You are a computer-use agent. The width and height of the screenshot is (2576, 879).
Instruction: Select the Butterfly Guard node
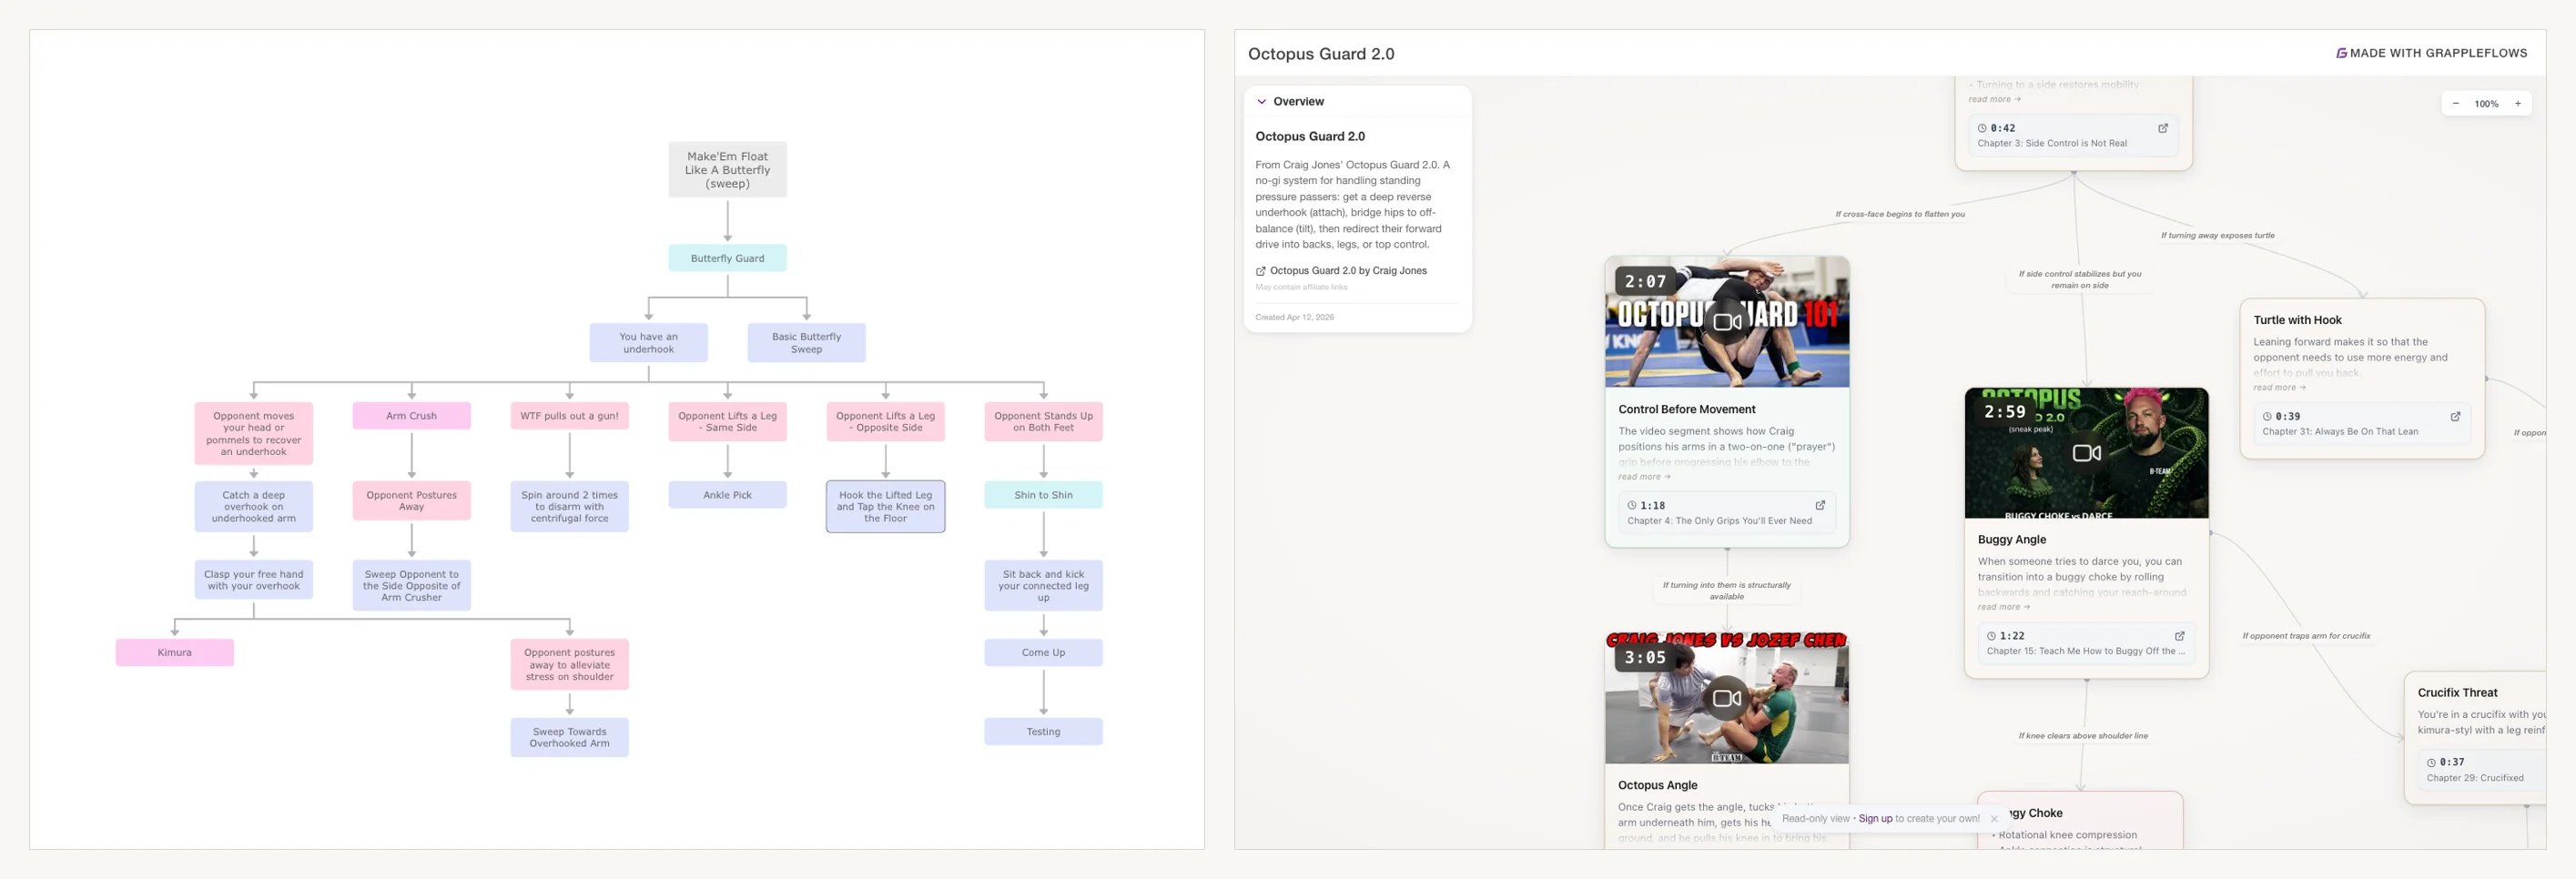click(x=727, y=258)
